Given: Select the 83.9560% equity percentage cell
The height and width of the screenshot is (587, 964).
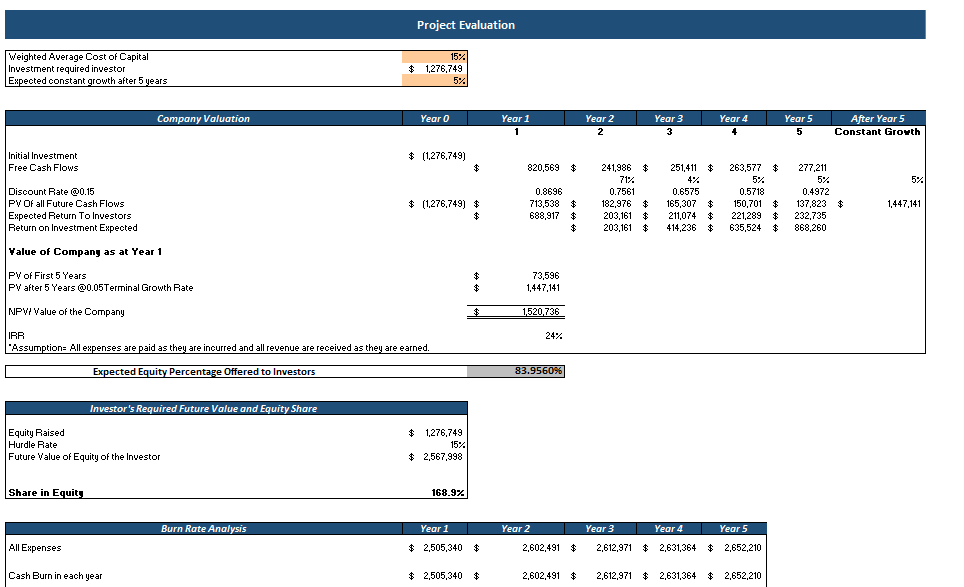Looking at the screenshot, I should 531,370.
